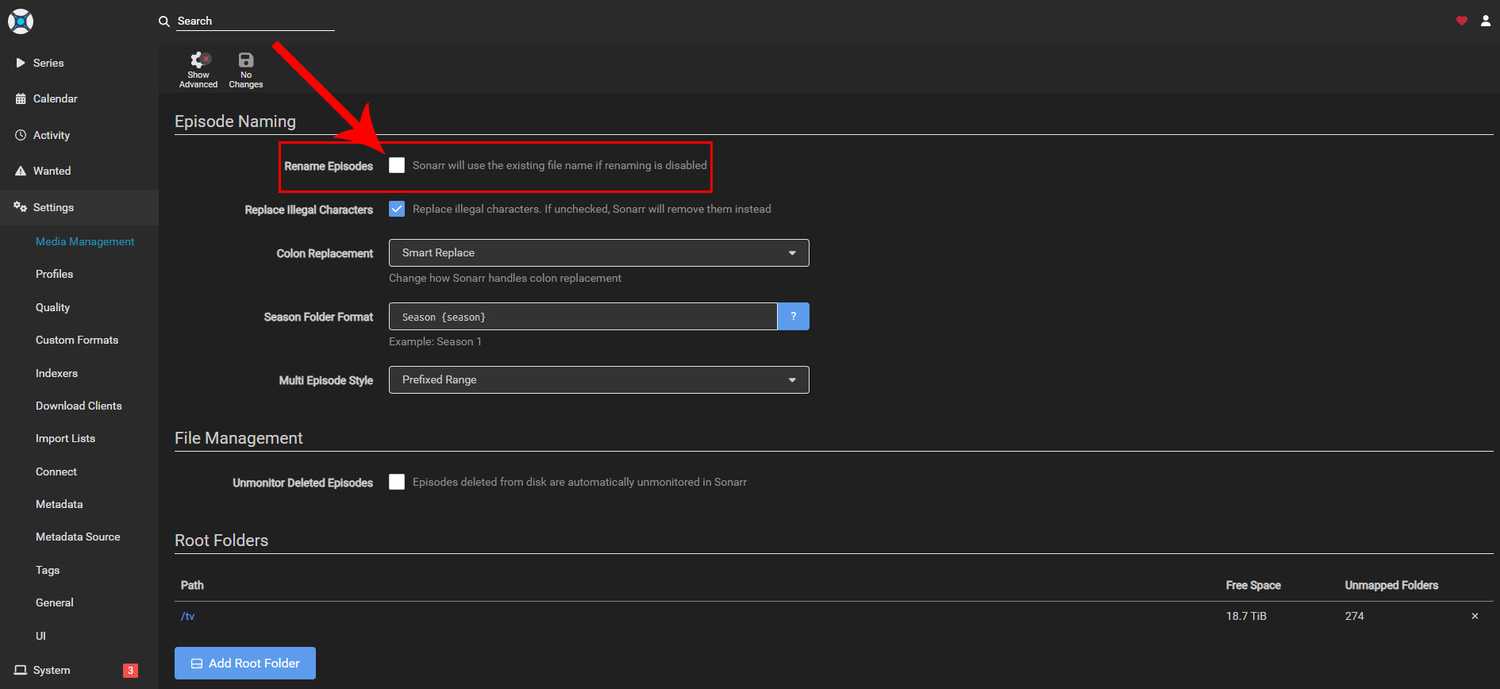Select Media Management settings page
1500x689 pixels.
click(85, 241)
